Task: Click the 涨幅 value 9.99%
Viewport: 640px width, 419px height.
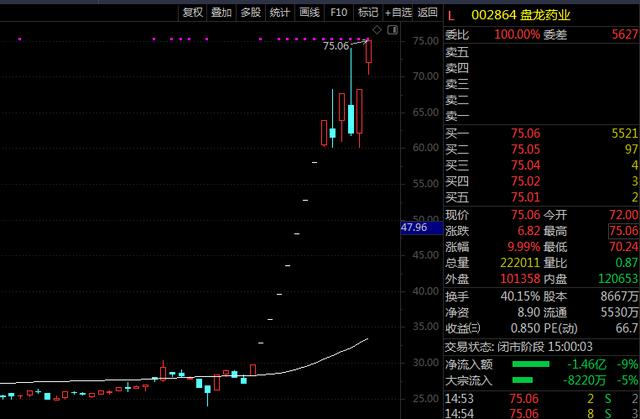Action: (x=524, y=247)
